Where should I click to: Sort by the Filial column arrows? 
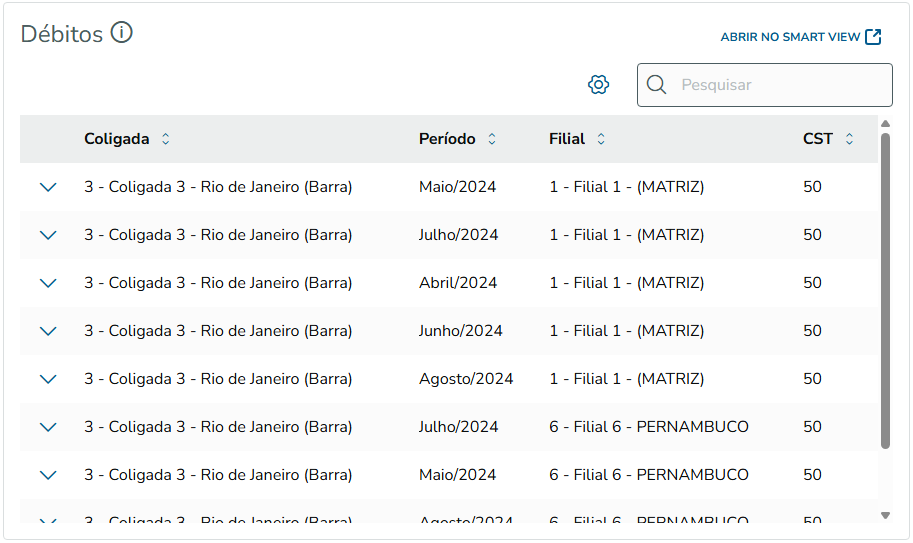coord(601,139)
